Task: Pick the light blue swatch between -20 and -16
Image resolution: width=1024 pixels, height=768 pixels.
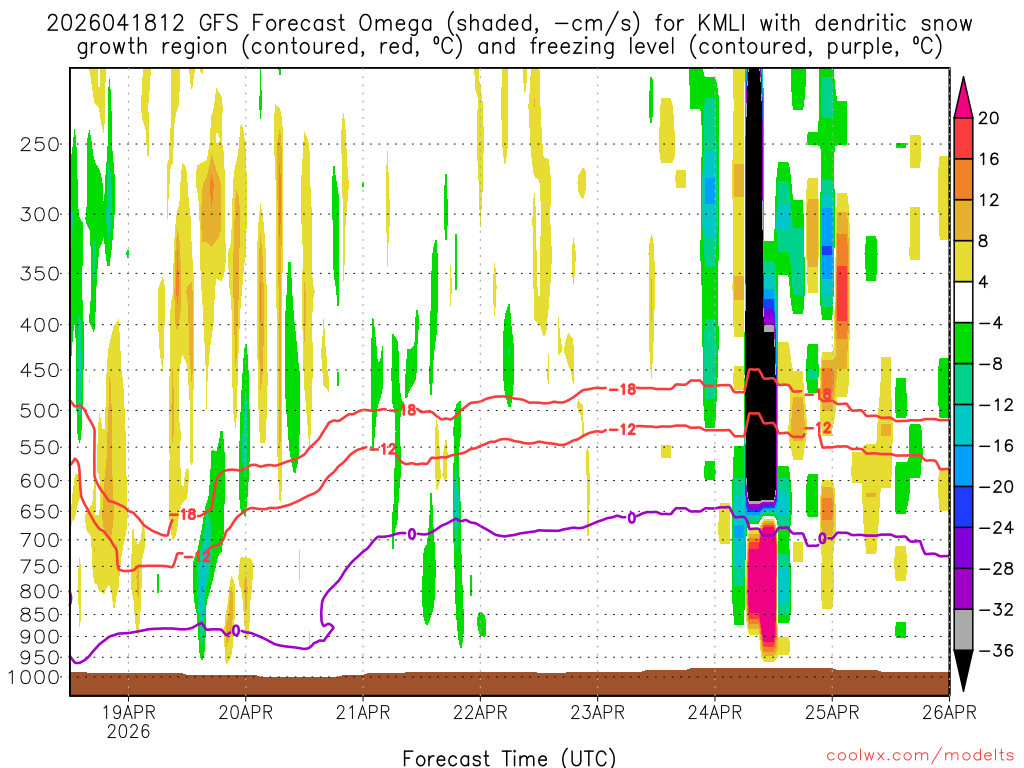Action: coord(963,466)
